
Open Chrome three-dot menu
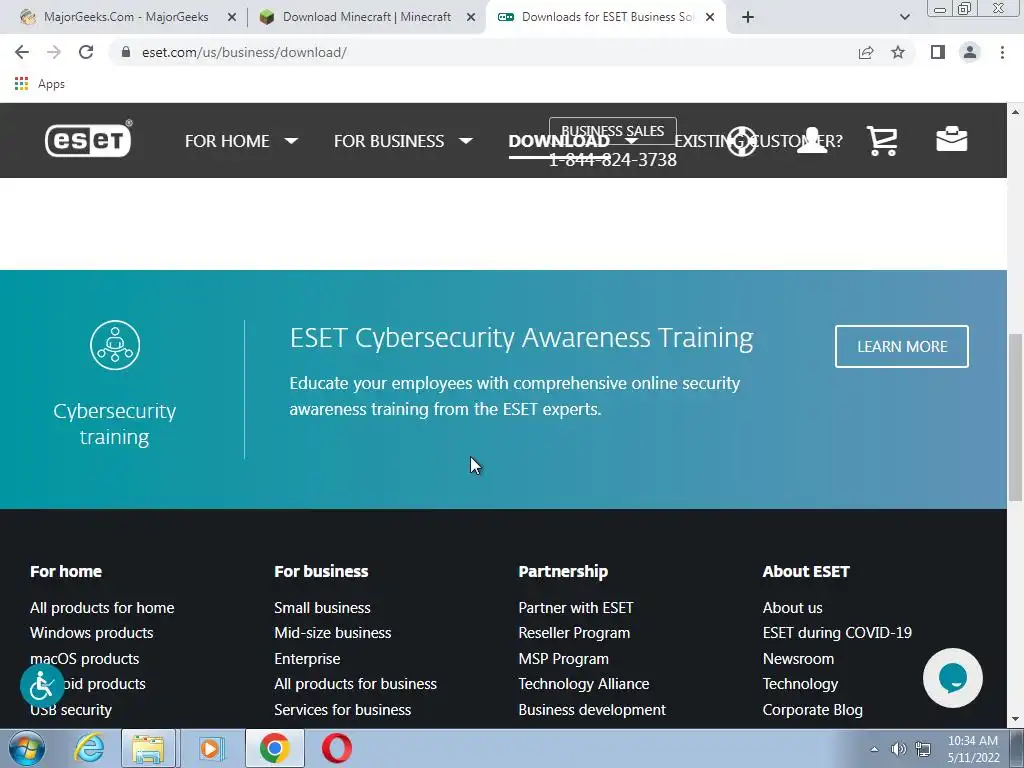1002,52
